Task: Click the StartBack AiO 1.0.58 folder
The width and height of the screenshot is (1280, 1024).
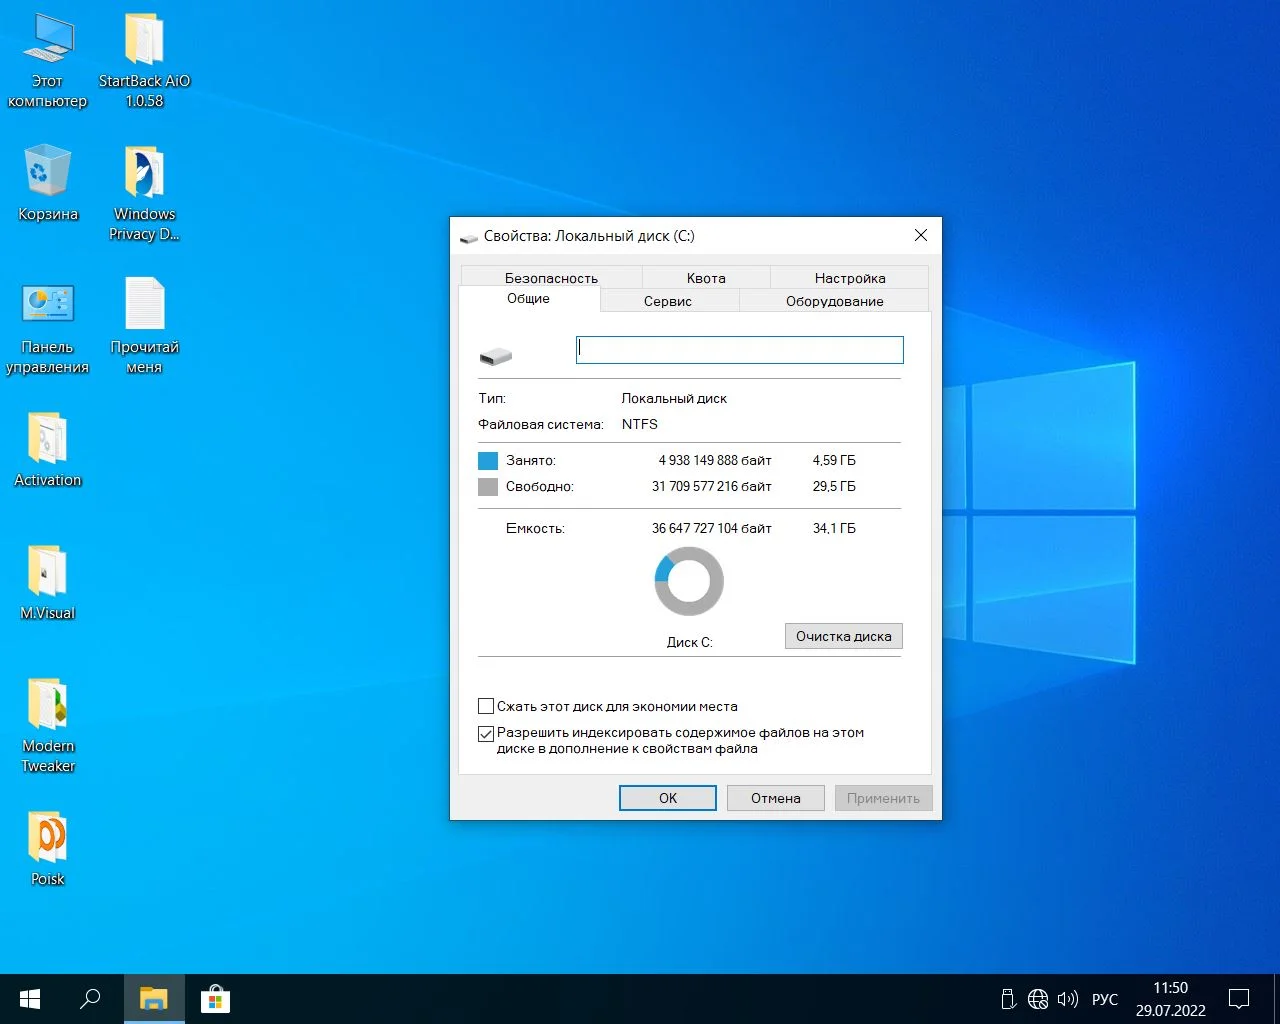Action: (144, 42)
